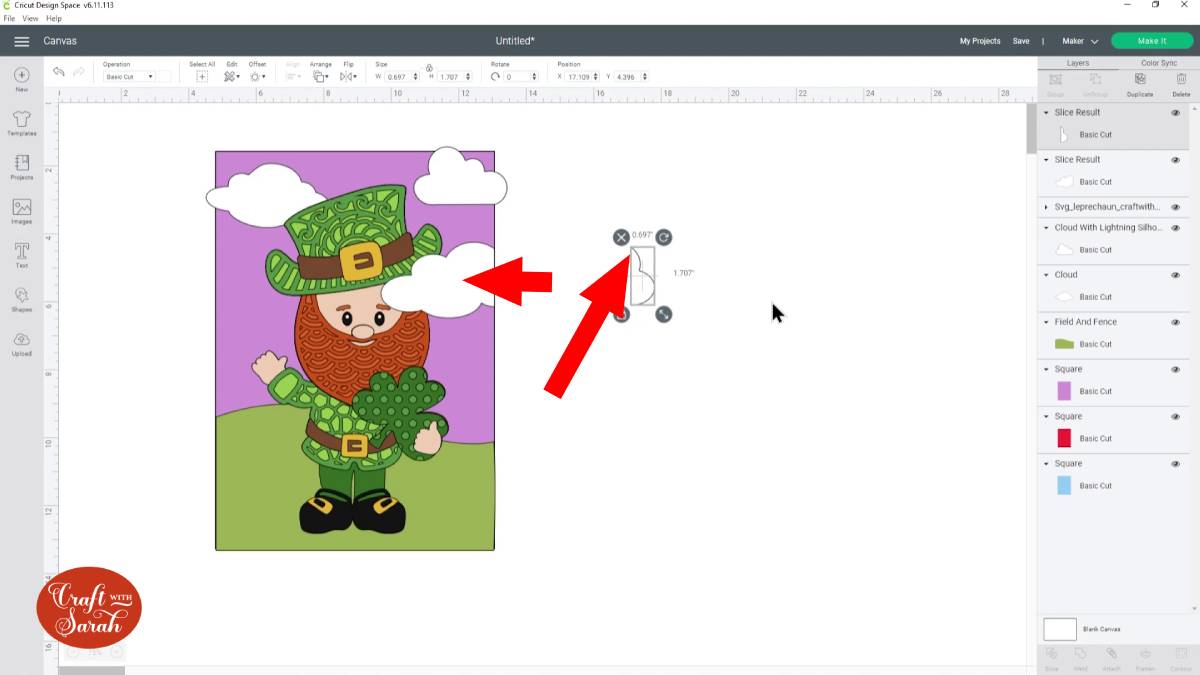The width and height of the screenshot is (1200, 675).
Task: Click the operation color swatch in toolbar
Action: point(164,76)
